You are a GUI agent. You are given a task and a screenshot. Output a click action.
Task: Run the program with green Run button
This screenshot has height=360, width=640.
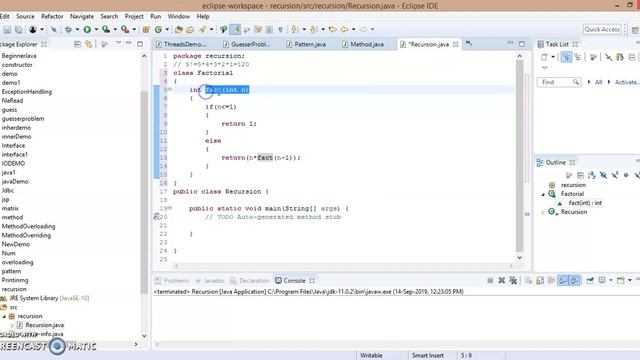[87, 29]
